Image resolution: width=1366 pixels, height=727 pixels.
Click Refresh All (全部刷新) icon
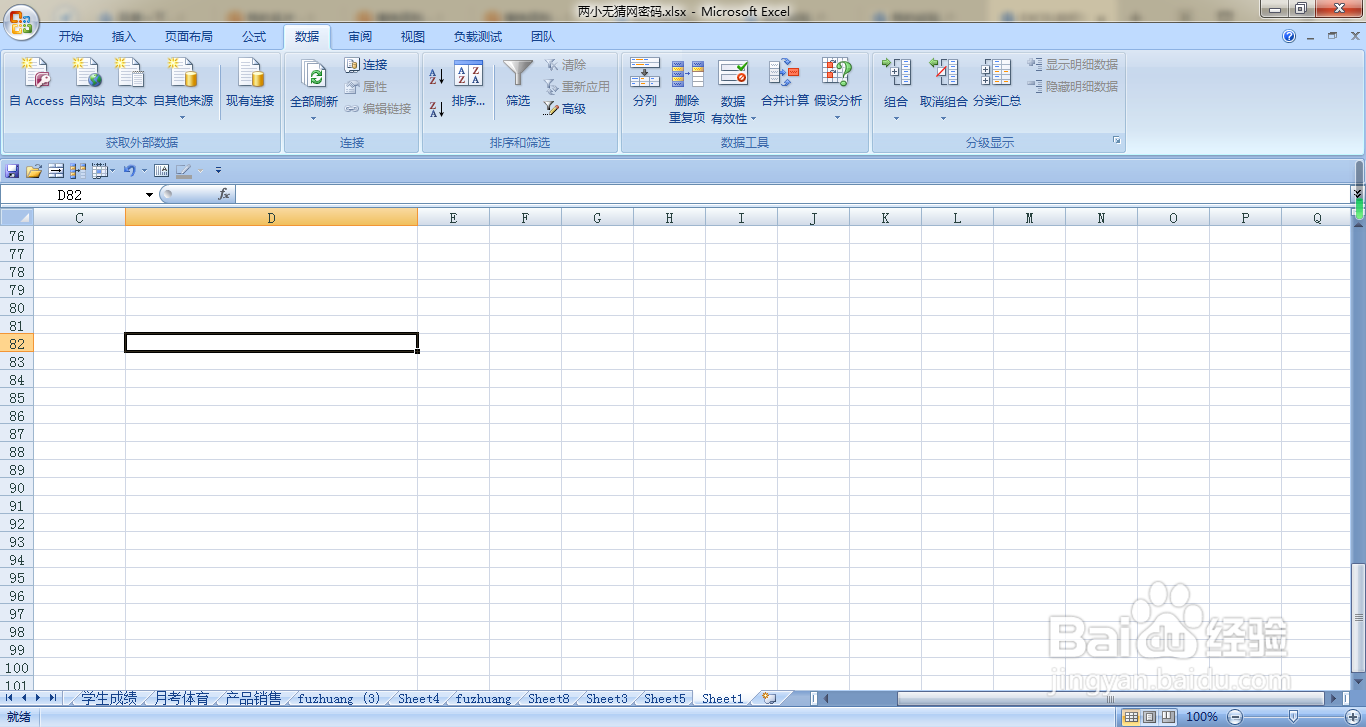coord(313,75)
